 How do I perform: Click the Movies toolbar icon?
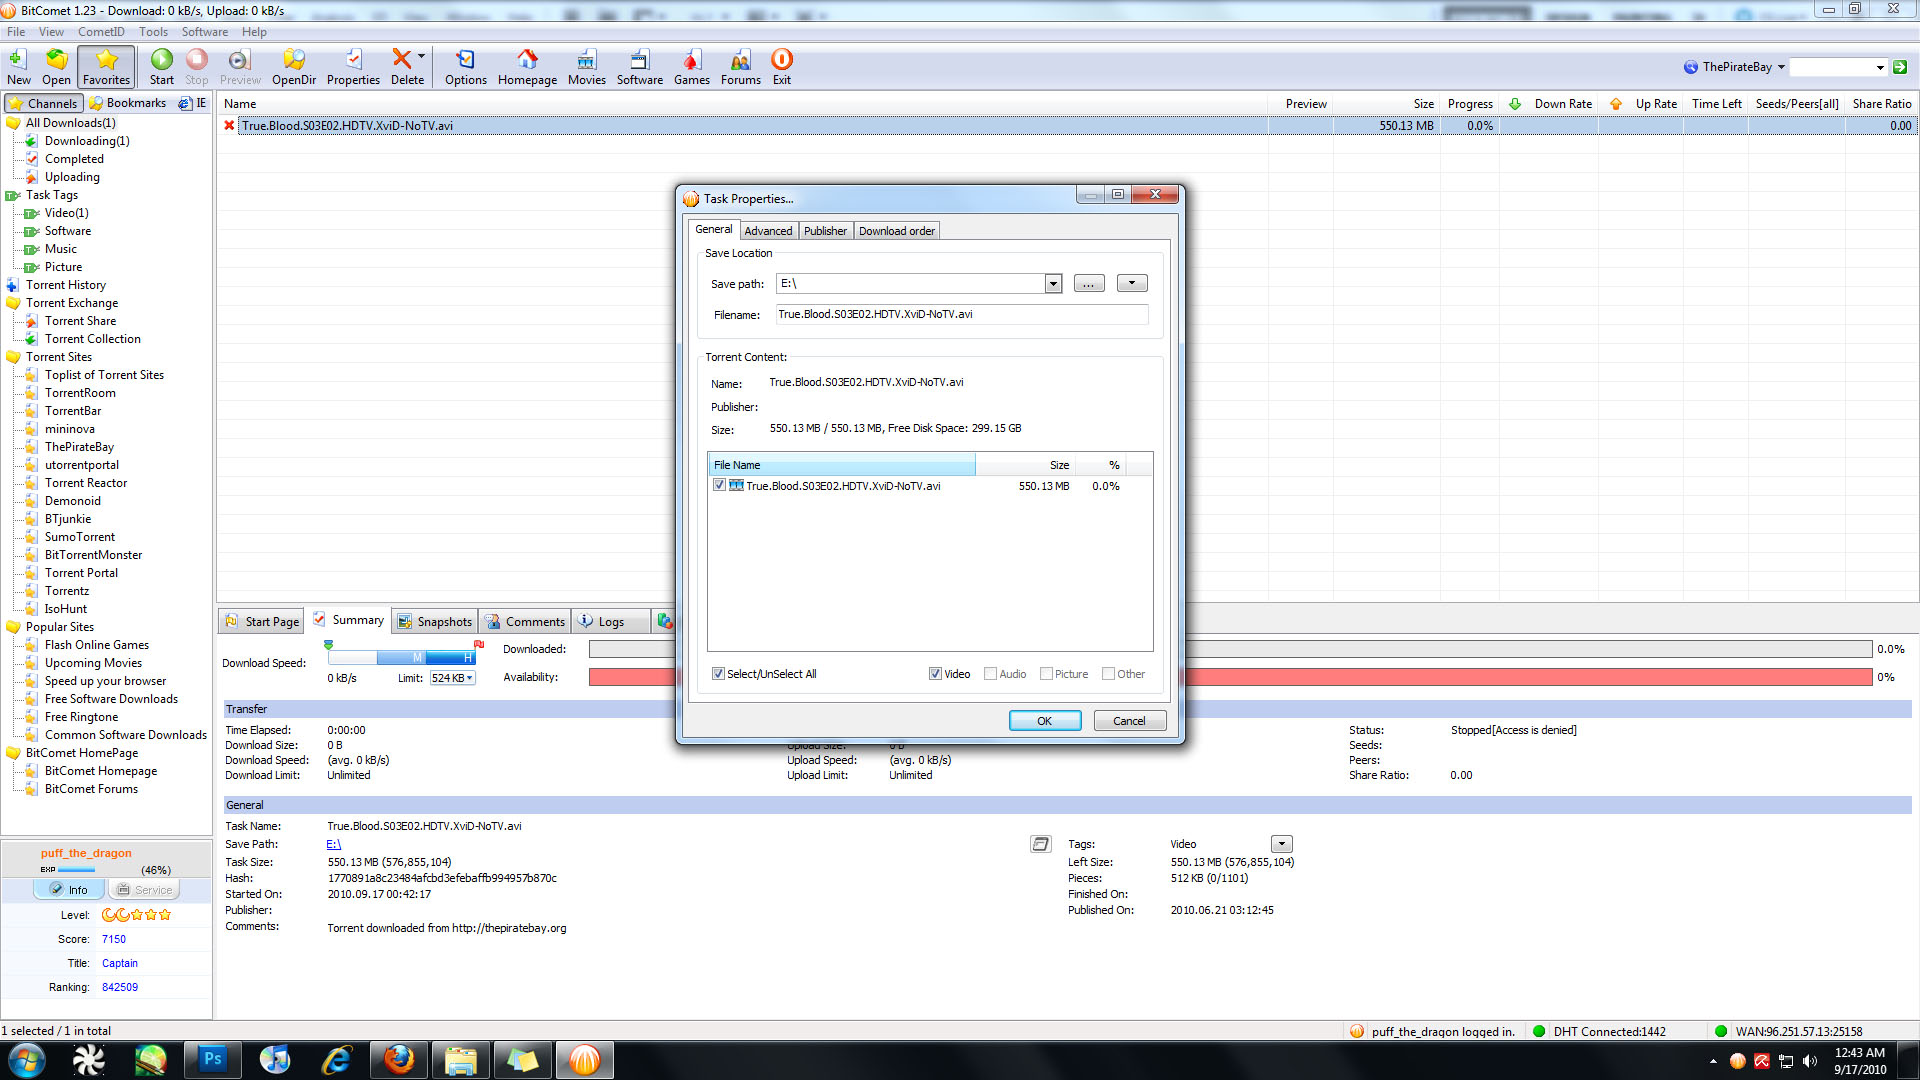pos(587,67)
